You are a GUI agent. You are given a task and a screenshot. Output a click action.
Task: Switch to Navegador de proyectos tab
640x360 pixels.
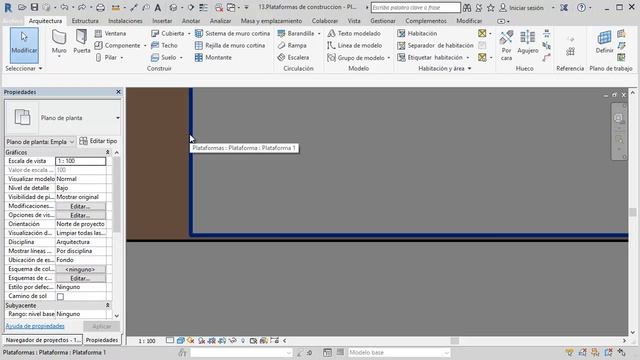pyautogui.click(x=42, y=340)
